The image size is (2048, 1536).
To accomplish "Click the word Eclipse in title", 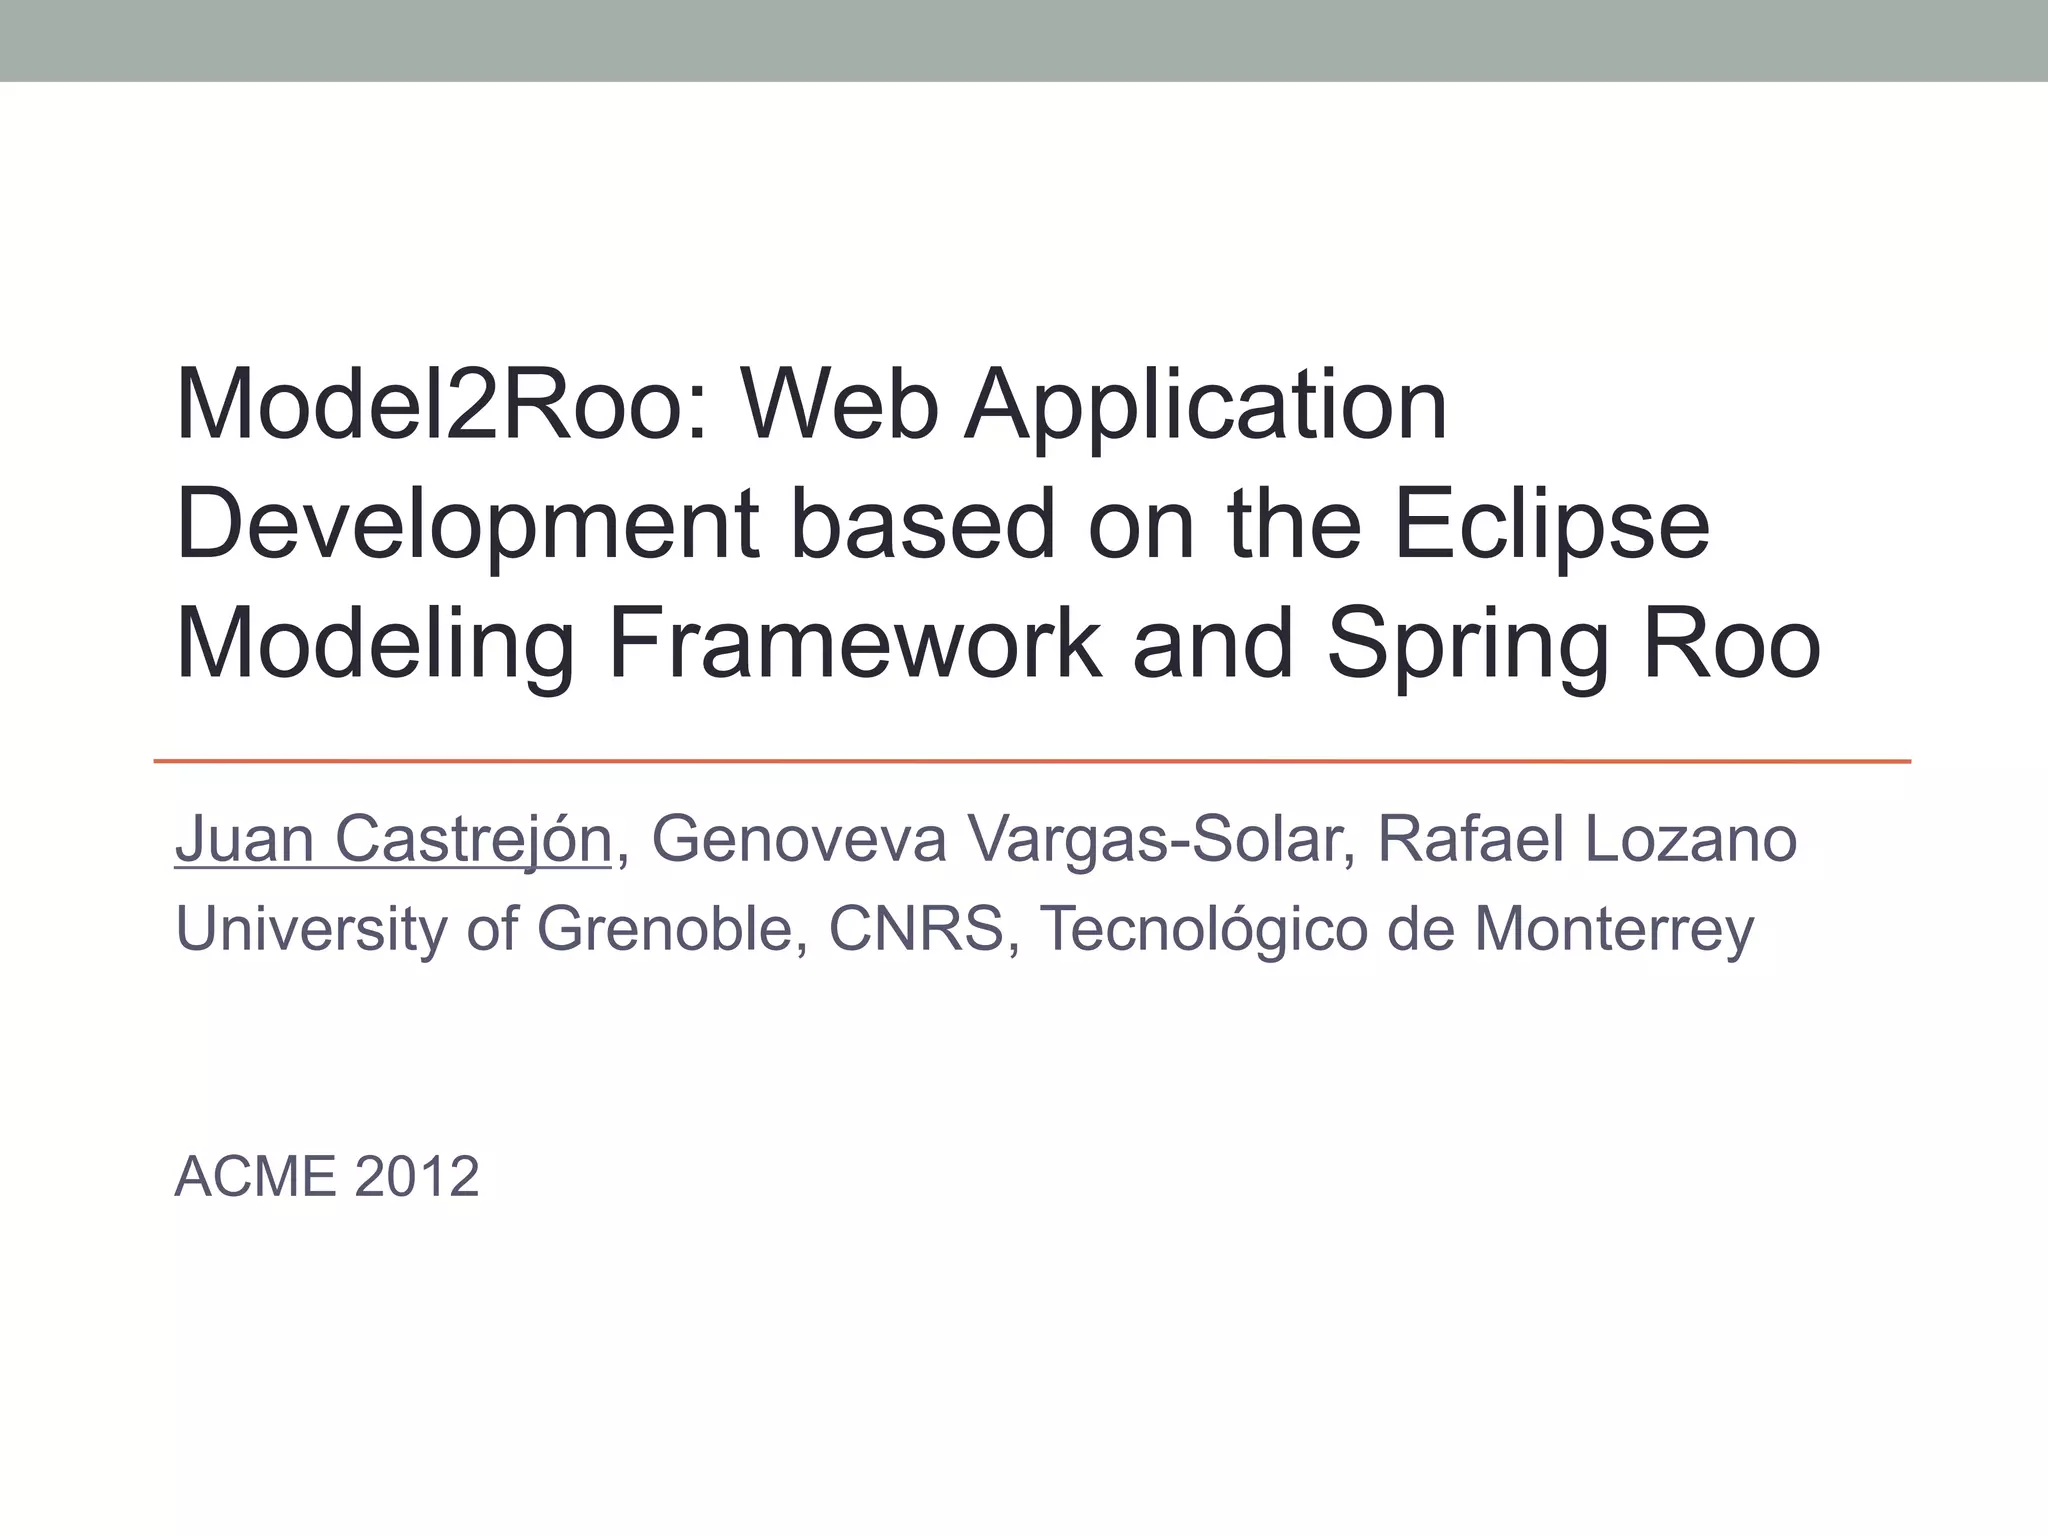I will tap(1551, 524).
